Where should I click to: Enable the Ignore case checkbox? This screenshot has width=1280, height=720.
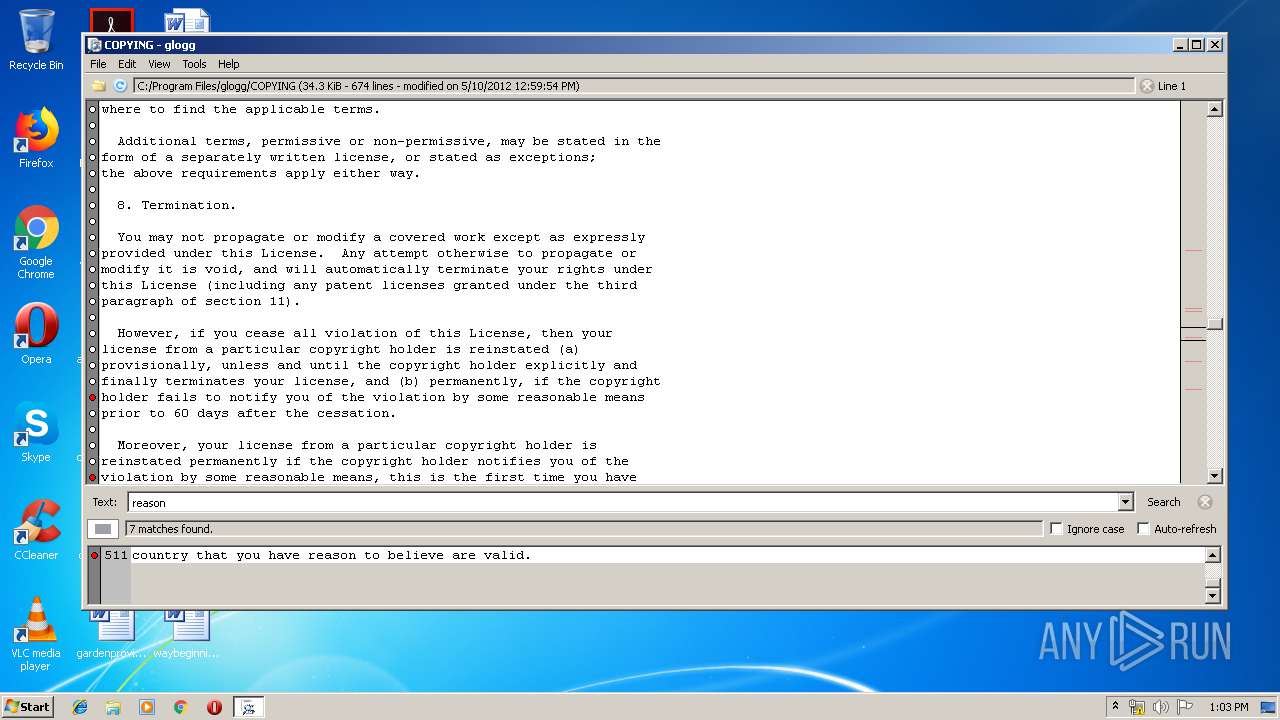(1056, 529)
